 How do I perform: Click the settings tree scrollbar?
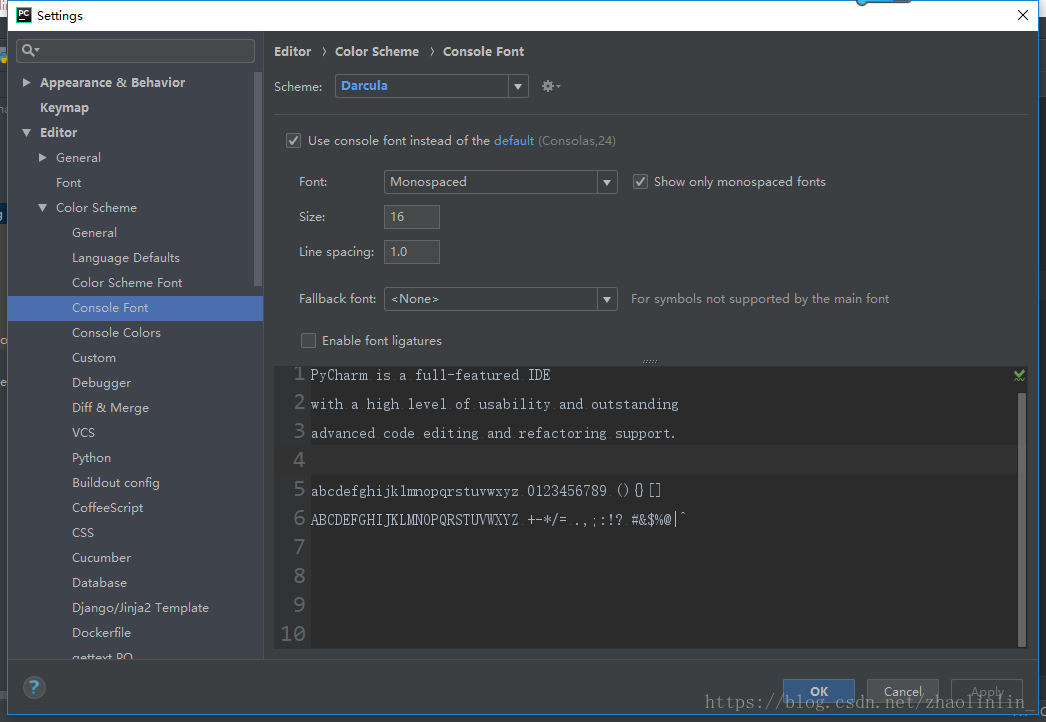257,179
